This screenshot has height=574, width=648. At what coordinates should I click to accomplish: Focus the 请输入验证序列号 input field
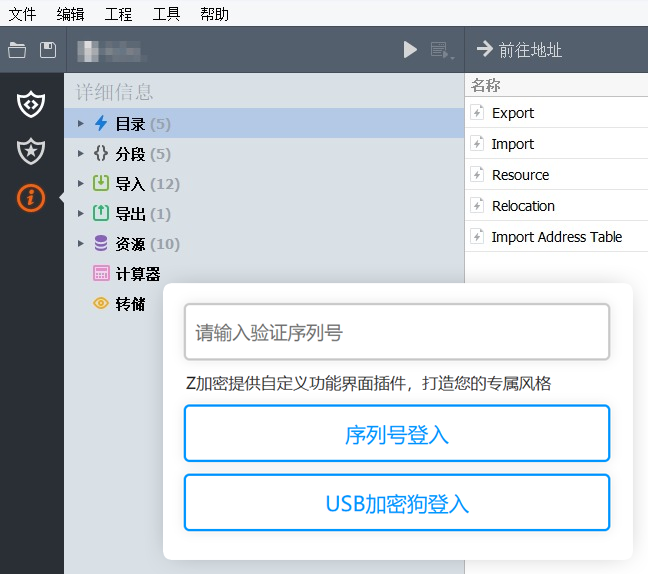pos(397,332)
